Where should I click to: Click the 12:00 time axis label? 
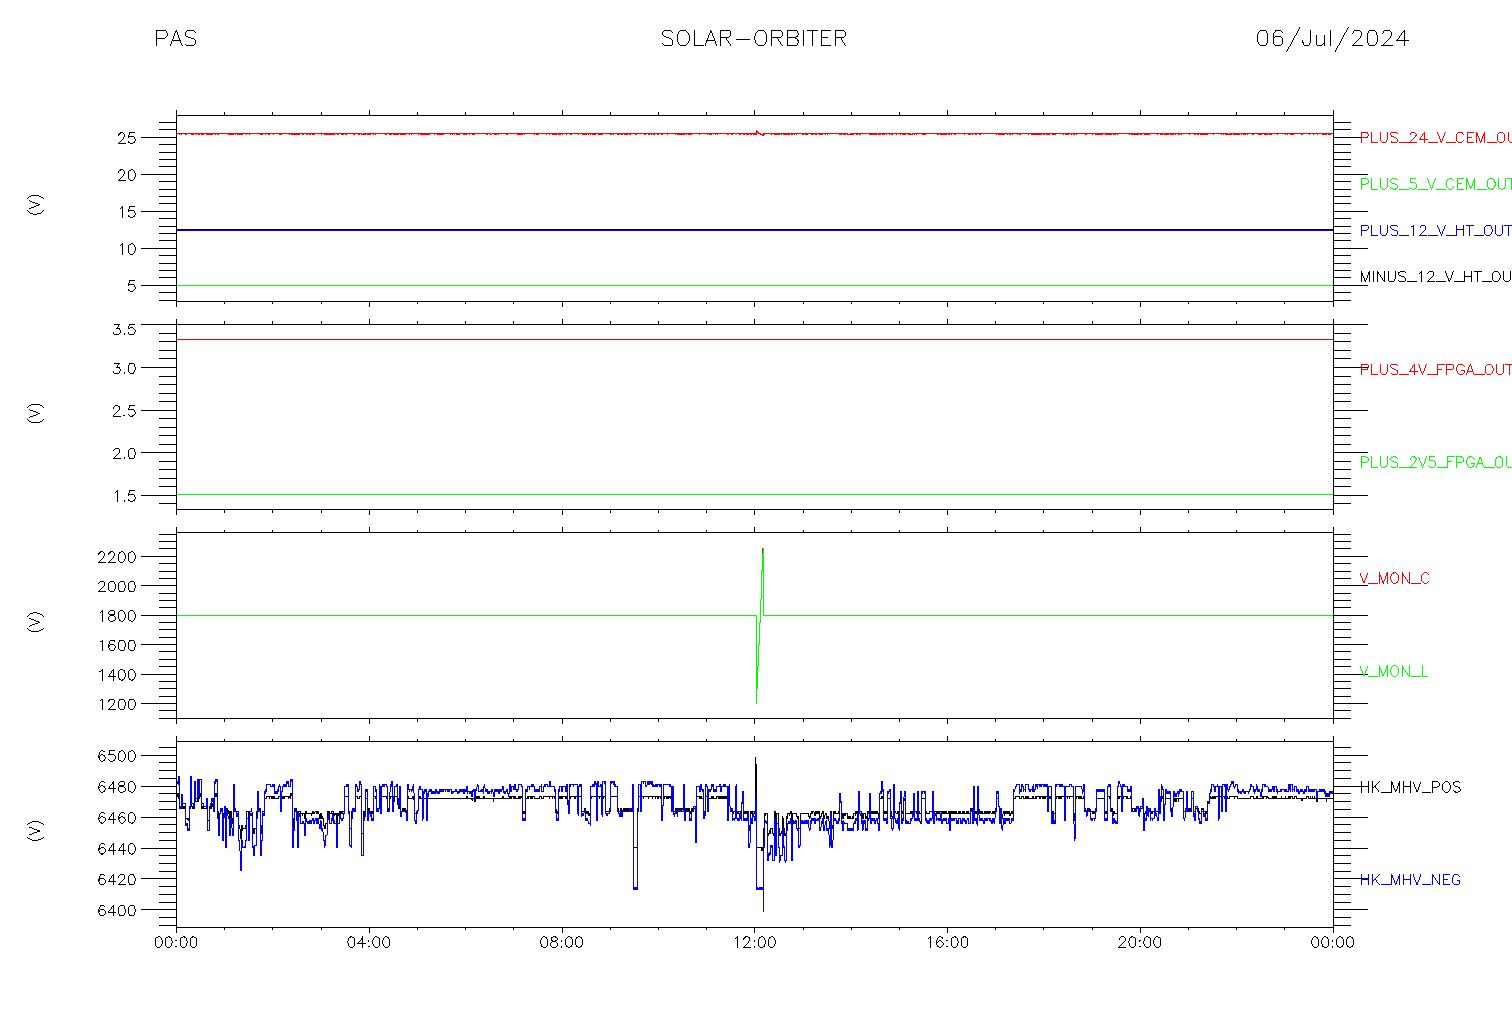[754, 943]
